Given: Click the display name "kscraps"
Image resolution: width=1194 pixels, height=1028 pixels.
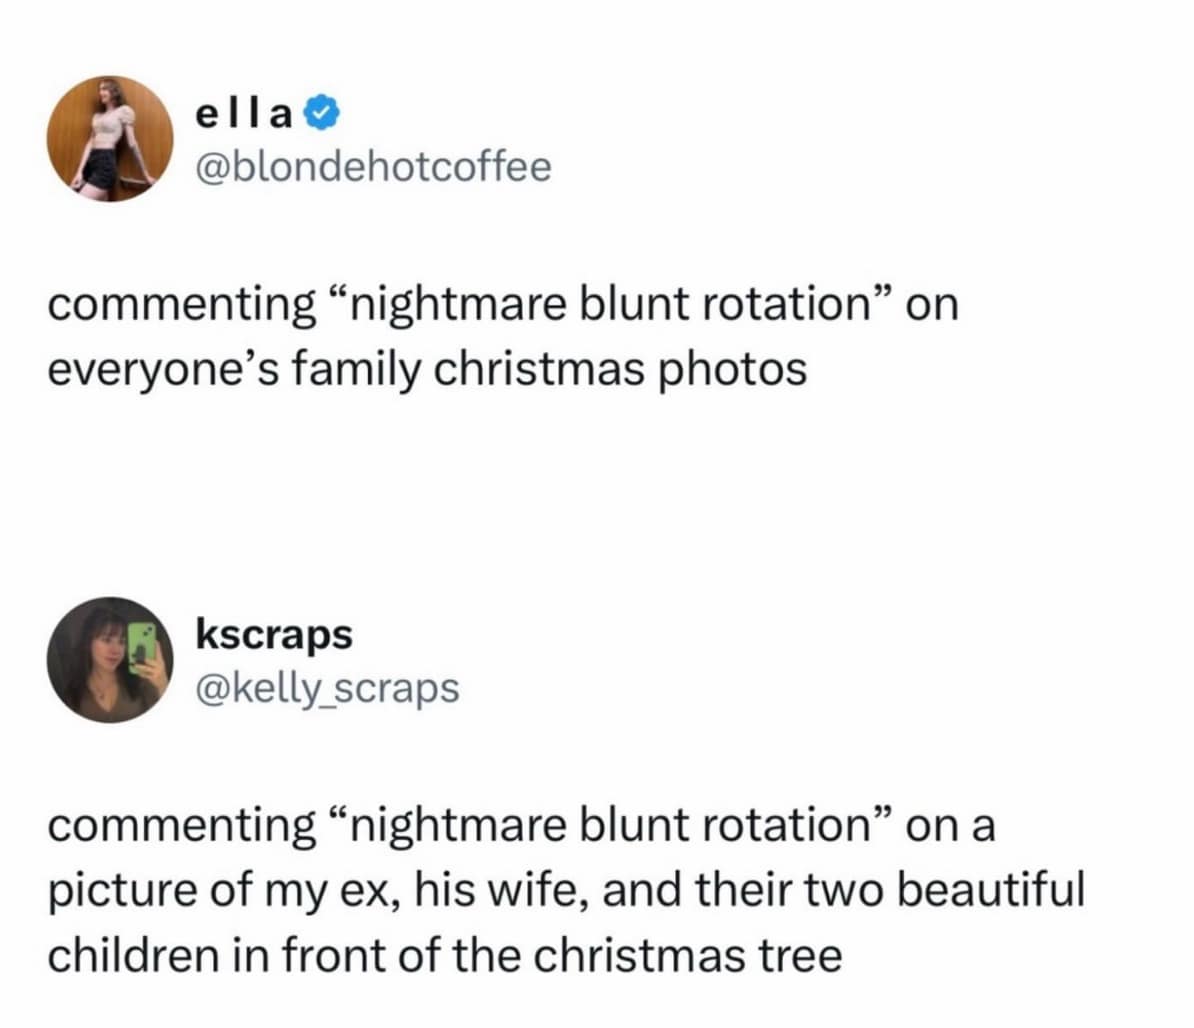Looking at the screenshot, I should (x=274, y=634).
